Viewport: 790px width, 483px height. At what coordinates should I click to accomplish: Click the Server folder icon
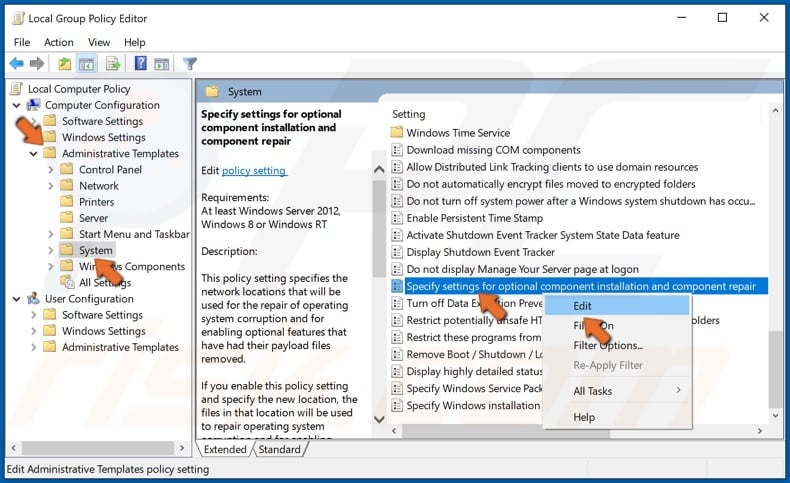click(67, 218)
